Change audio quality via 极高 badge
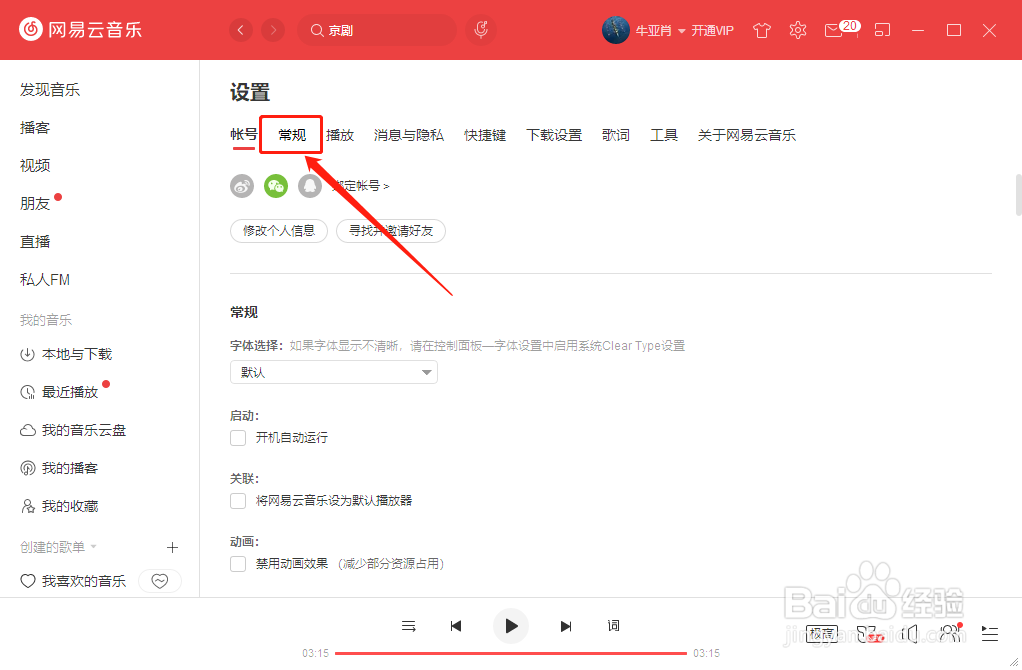 pos(822,634)
